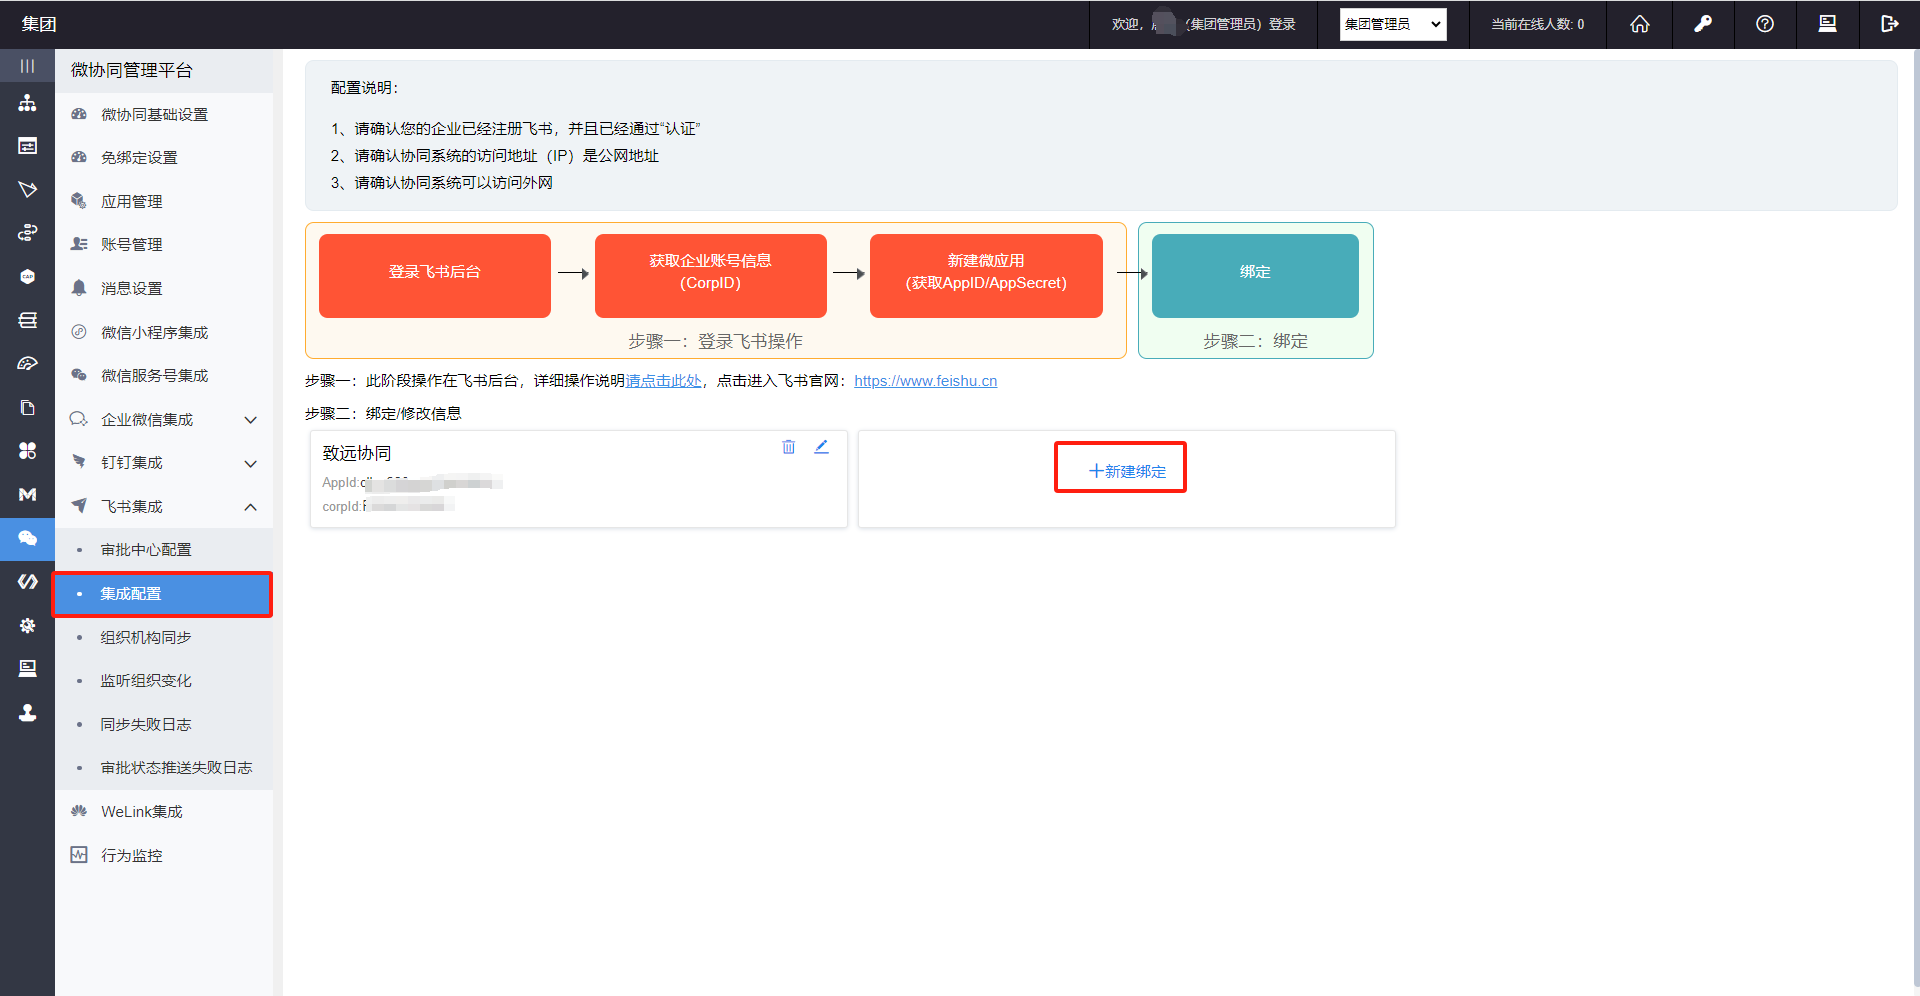Go to the home page icon
Image resolution: width=1920 pixels, height=996 pixels.
[x=1640, y=24]
